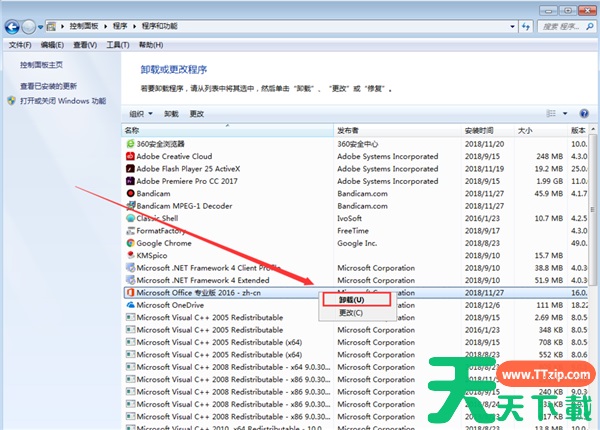600x430 pixels.
Task: Select Microsoft Office 专业版 2016 - zh-cn row
Action: [355, 293]
